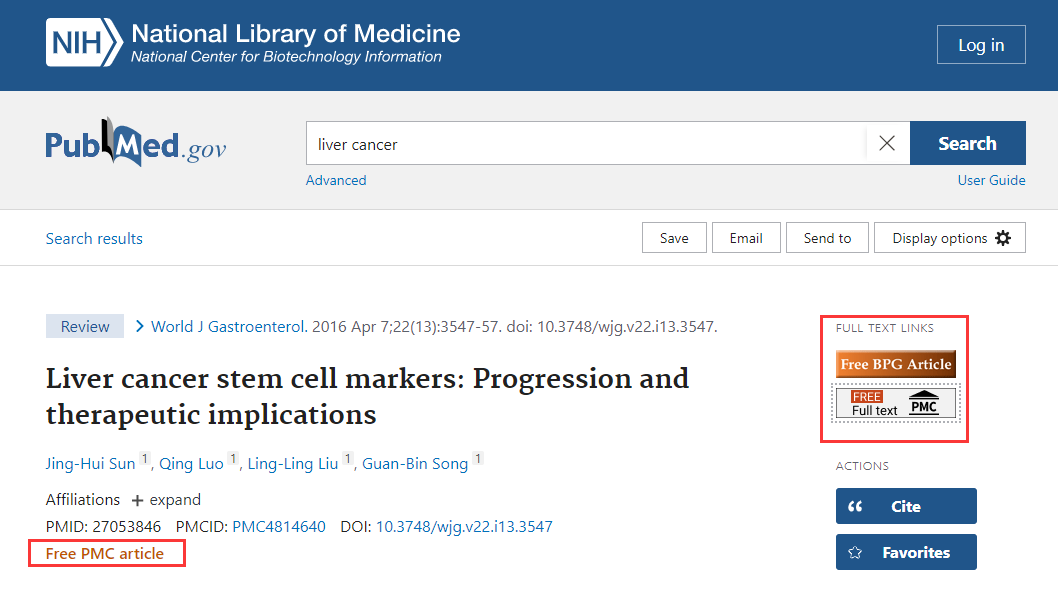This screenshot has width=1058, height=595.
Task: Expand the author Affiliations
Action: [x=166, y=500]
